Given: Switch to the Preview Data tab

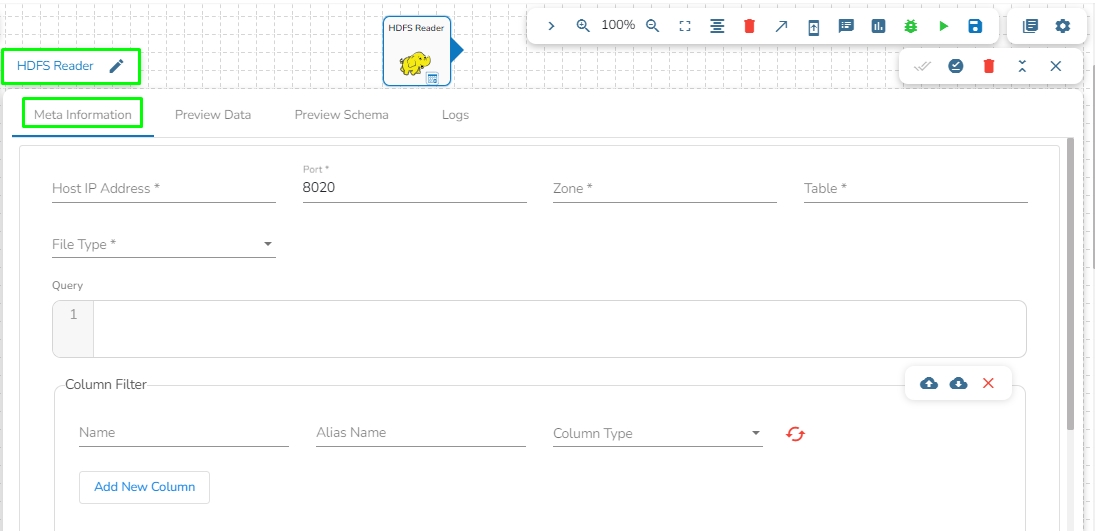Looking at the screenshot, I should click(x=213, y=115).
